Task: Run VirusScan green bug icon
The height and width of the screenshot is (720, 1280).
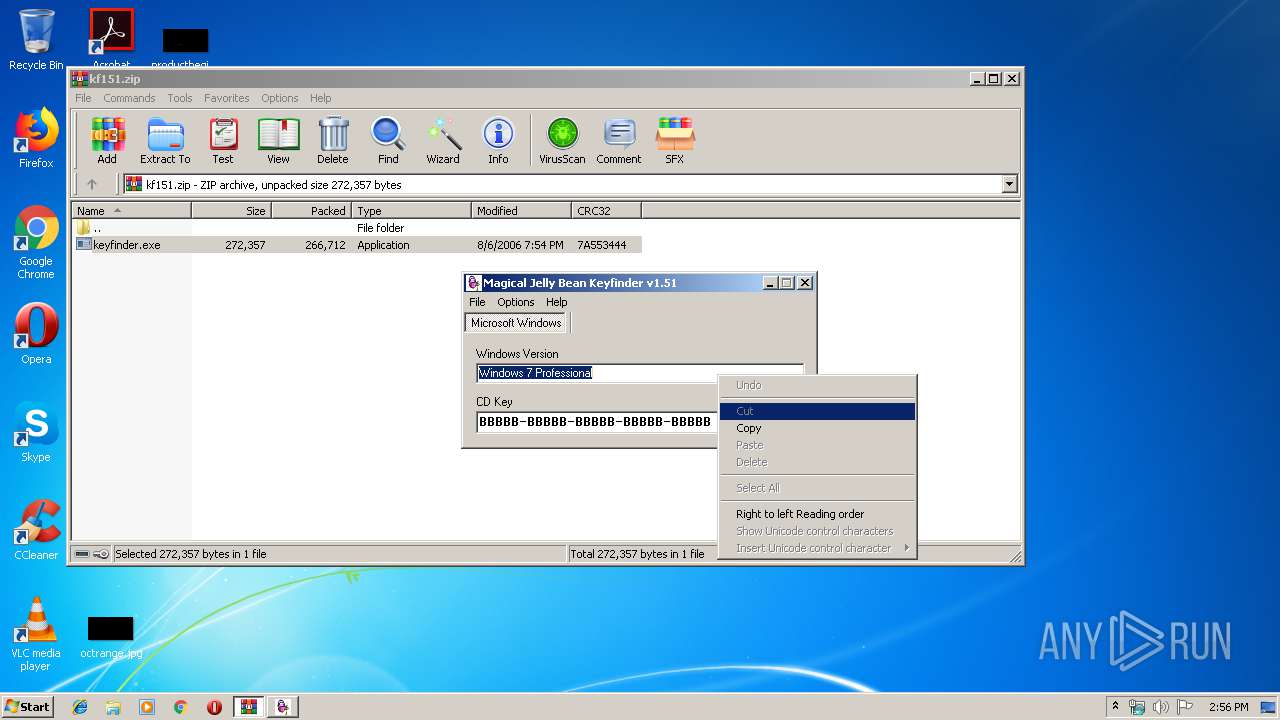Action: pos(562,140)
